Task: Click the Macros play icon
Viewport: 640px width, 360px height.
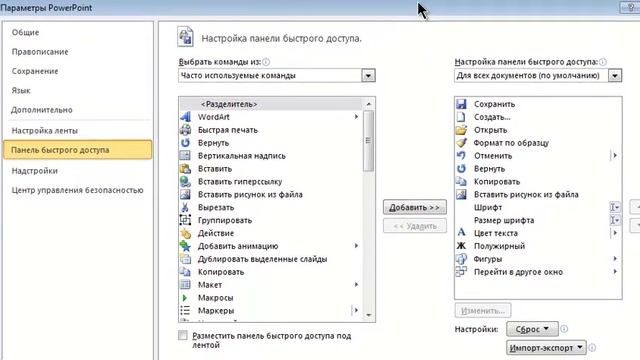Action: click(185, 298)
